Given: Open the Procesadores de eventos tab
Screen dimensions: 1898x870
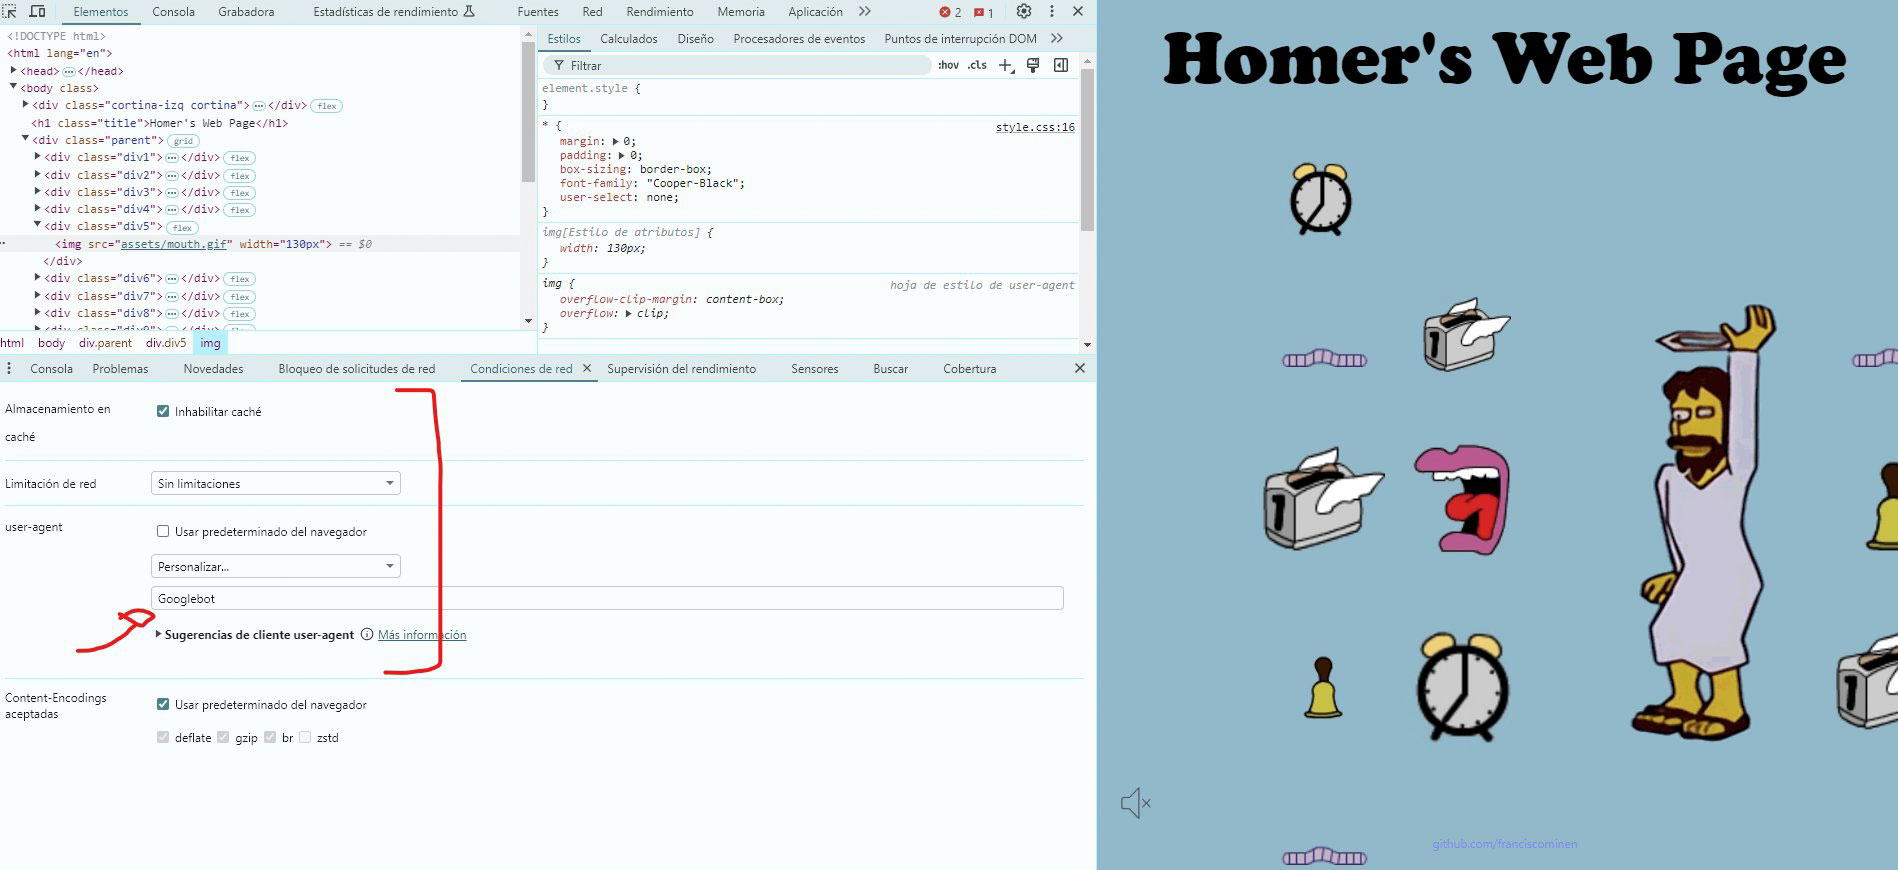Looking at the screenshot, I should coord(799,39).
